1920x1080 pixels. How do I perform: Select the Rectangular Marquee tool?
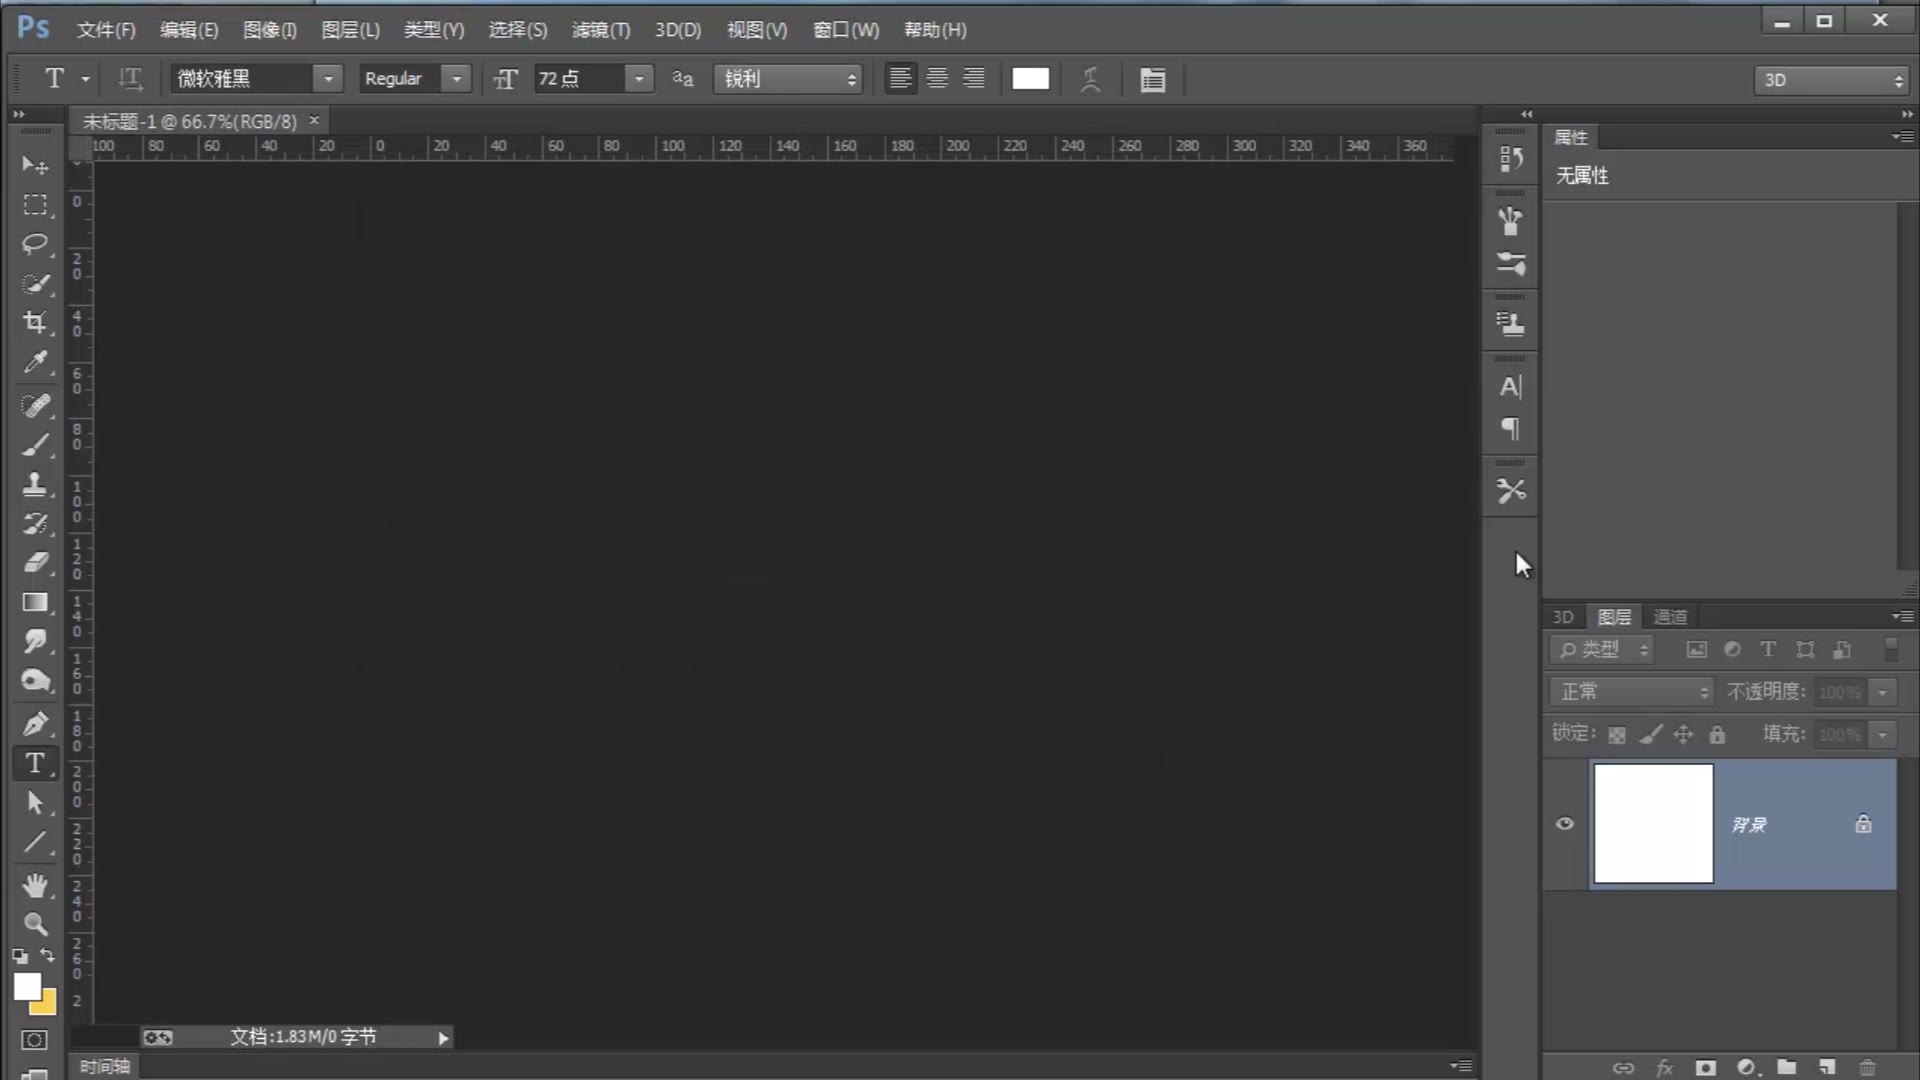(35, 205)
